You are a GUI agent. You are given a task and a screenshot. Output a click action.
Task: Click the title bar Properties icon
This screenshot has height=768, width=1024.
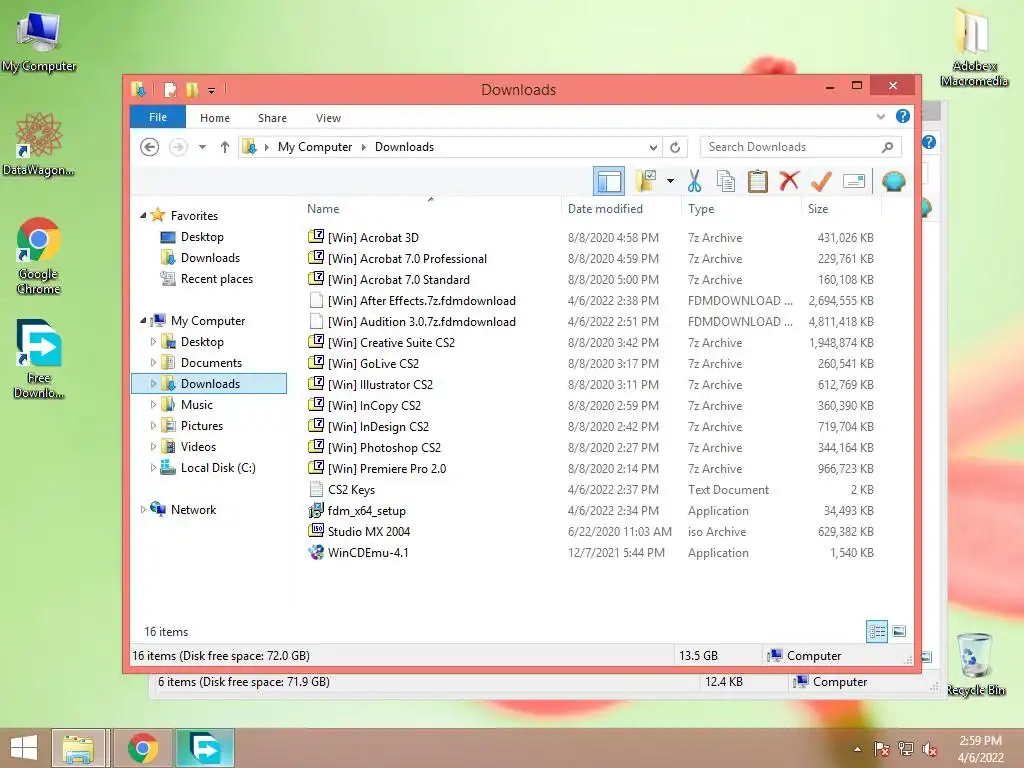point(170,89)
